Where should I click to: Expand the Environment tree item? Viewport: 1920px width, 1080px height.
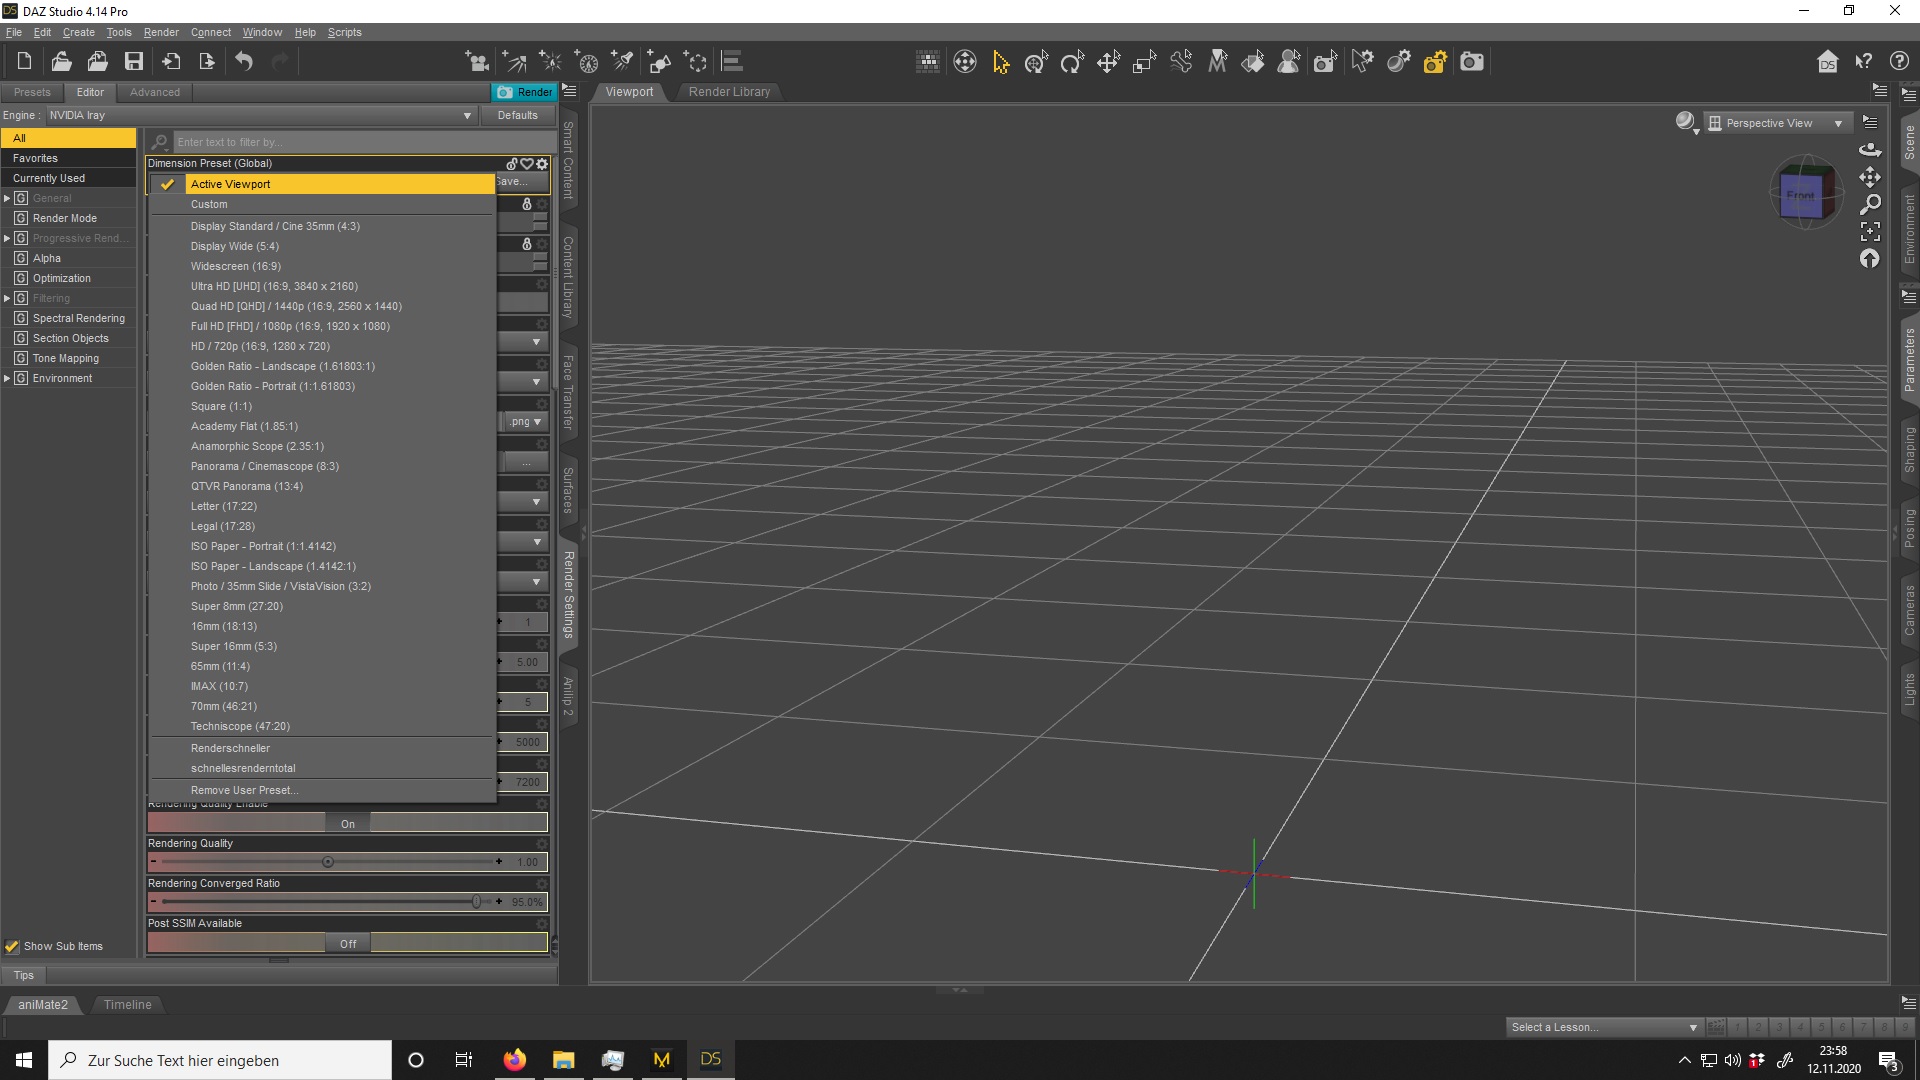[7, 378]
